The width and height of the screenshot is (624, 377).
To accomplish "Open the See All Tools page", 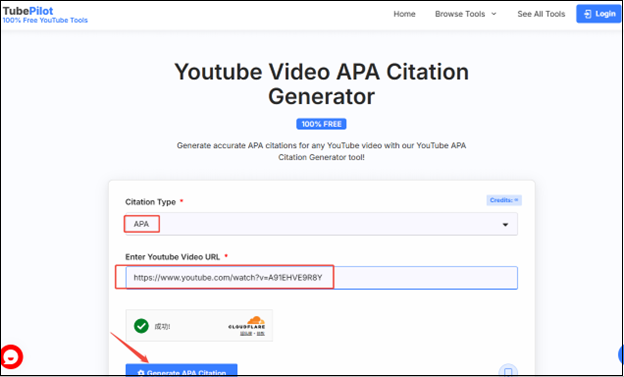I will coord(541,14).
